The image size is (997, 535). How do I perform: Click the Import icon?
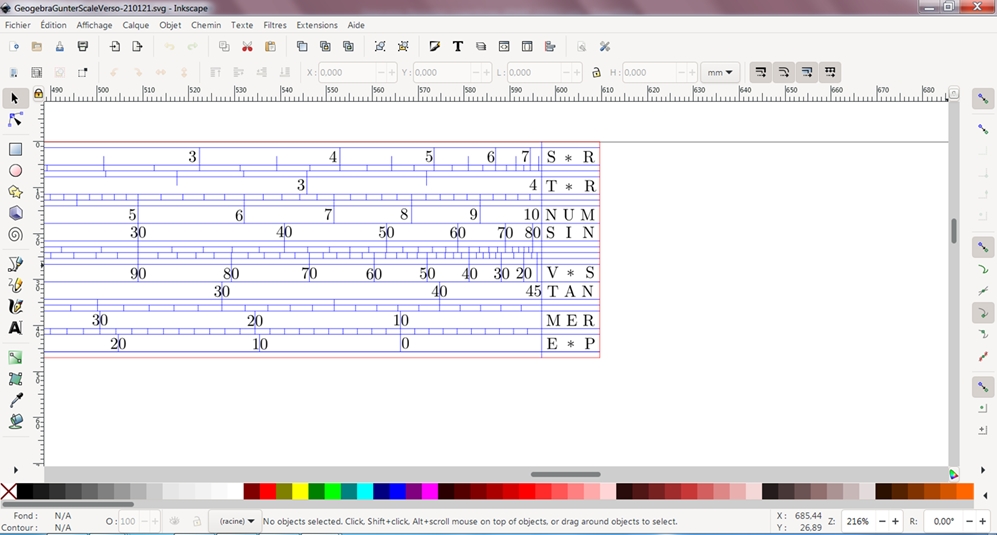tap(114, 46)
